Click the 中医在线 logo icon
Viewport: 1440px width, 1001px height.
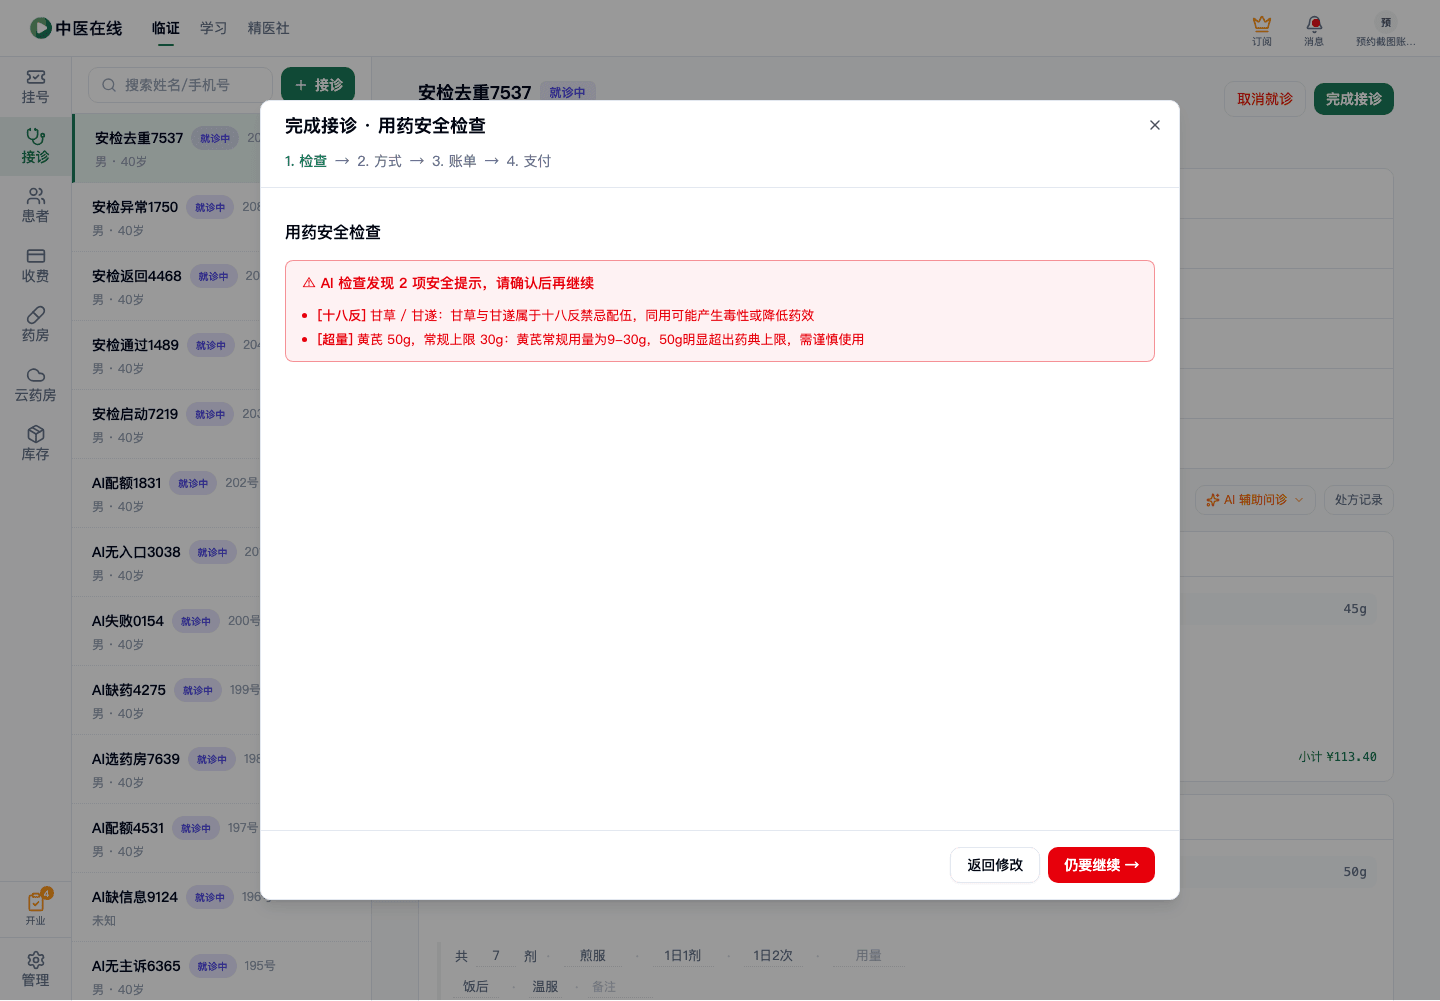[40, 28]
